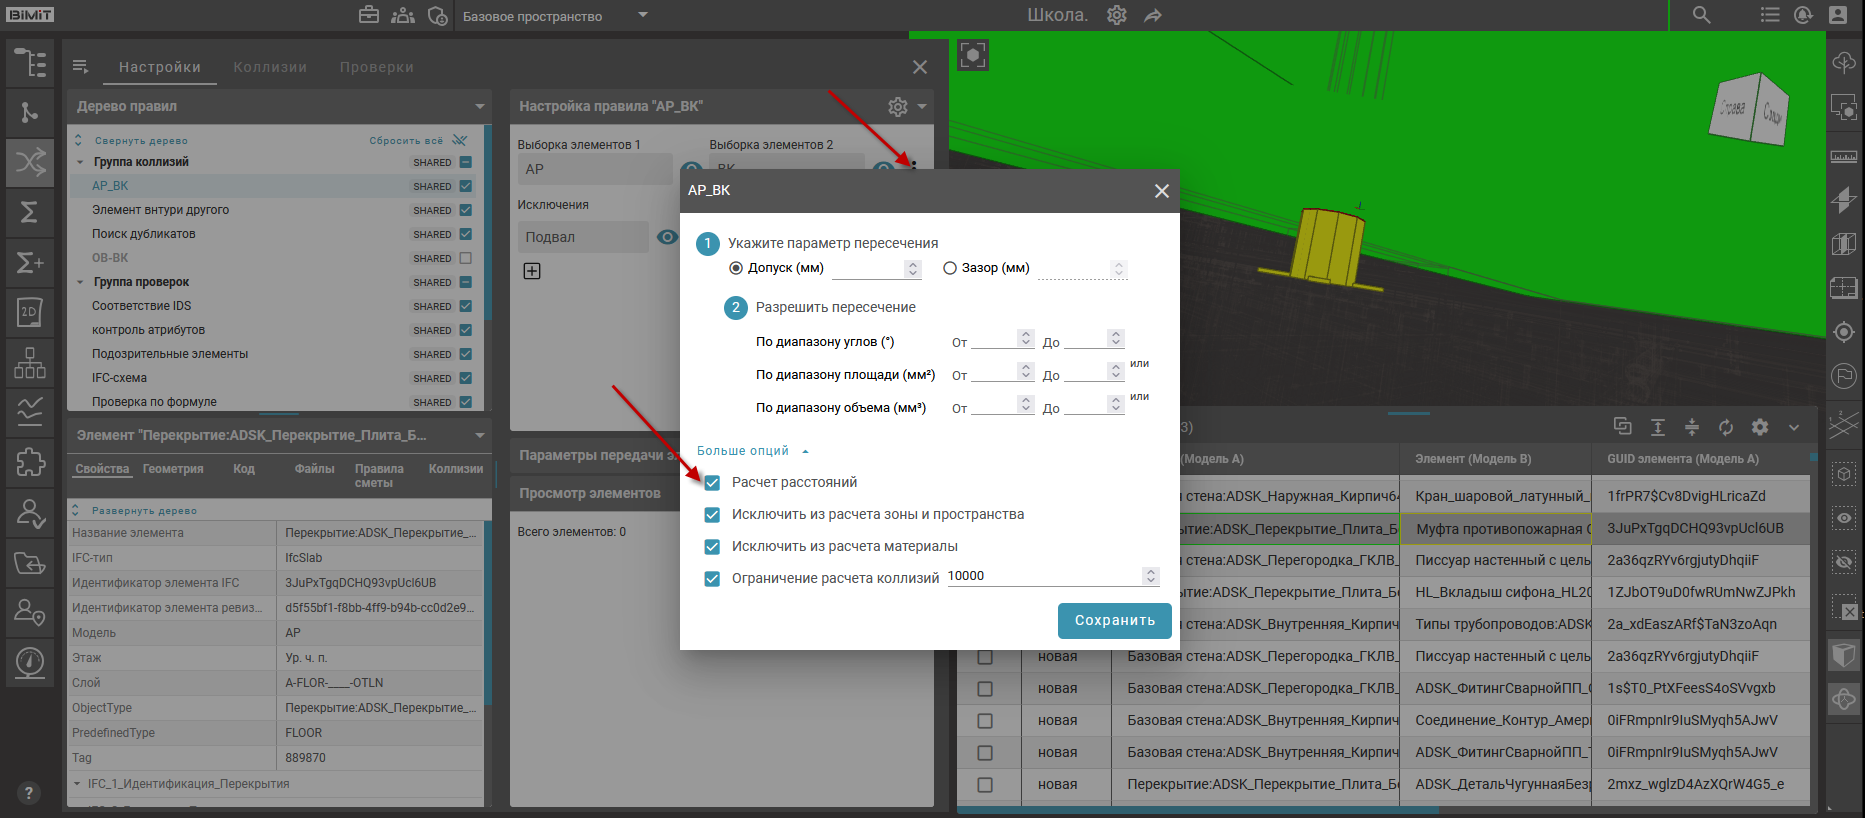Uncheck Исключить из расчета материалы
Image resolution: width=1865 pixels, height=818 pixels.
(x=712, y=547)
